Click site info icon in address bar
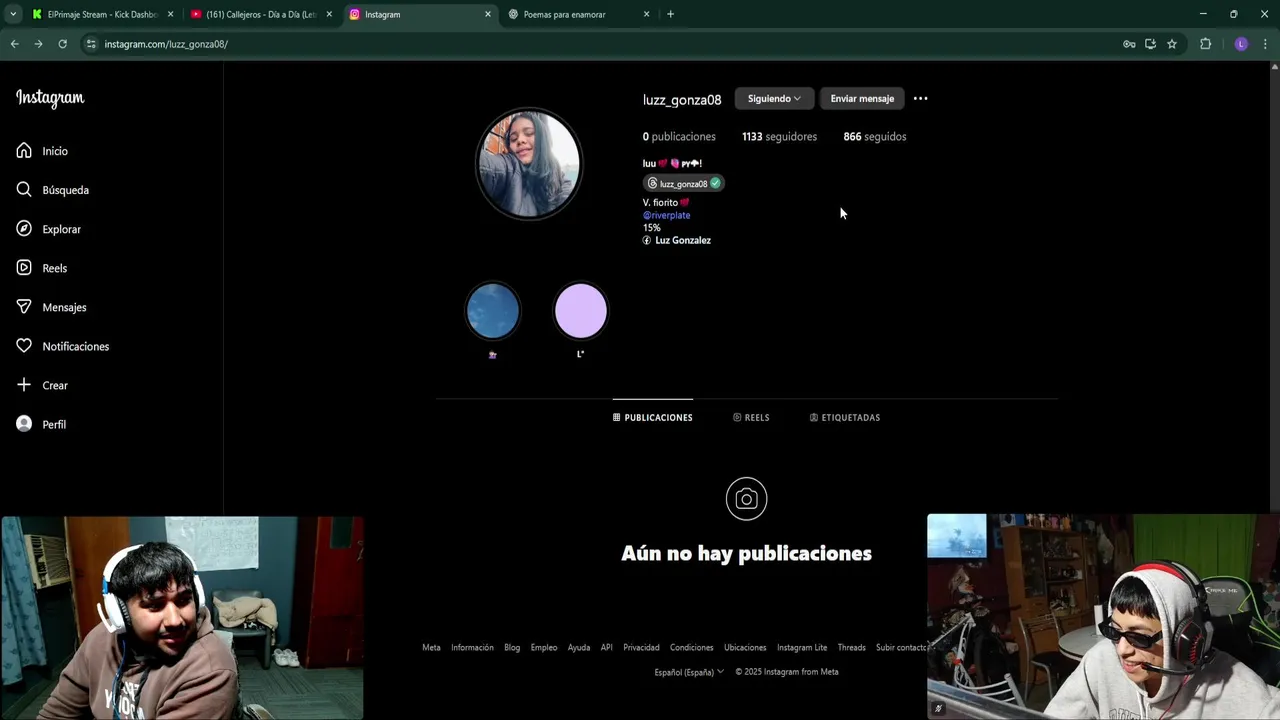 pos(91,44)
